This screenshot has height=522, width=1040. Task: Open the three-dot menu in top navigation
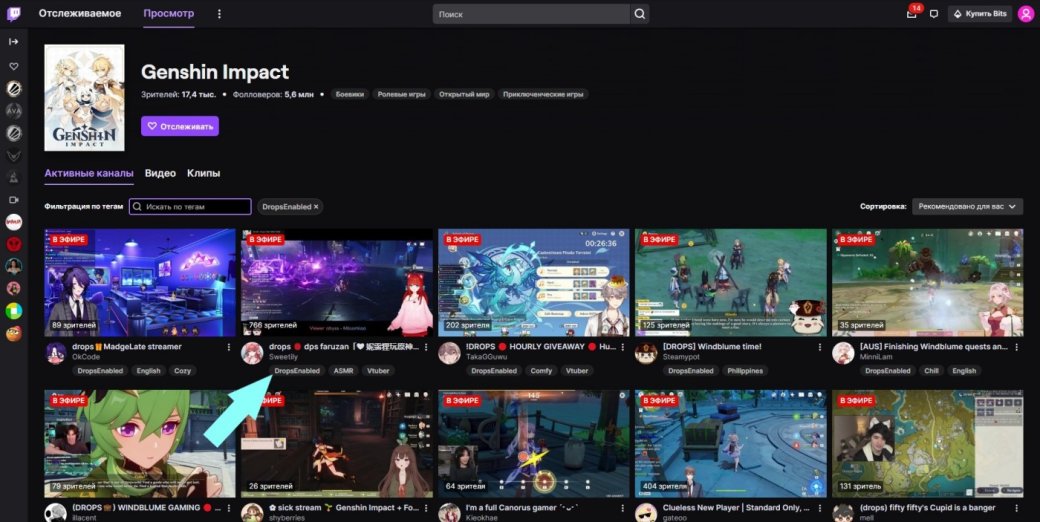(220, 14)
